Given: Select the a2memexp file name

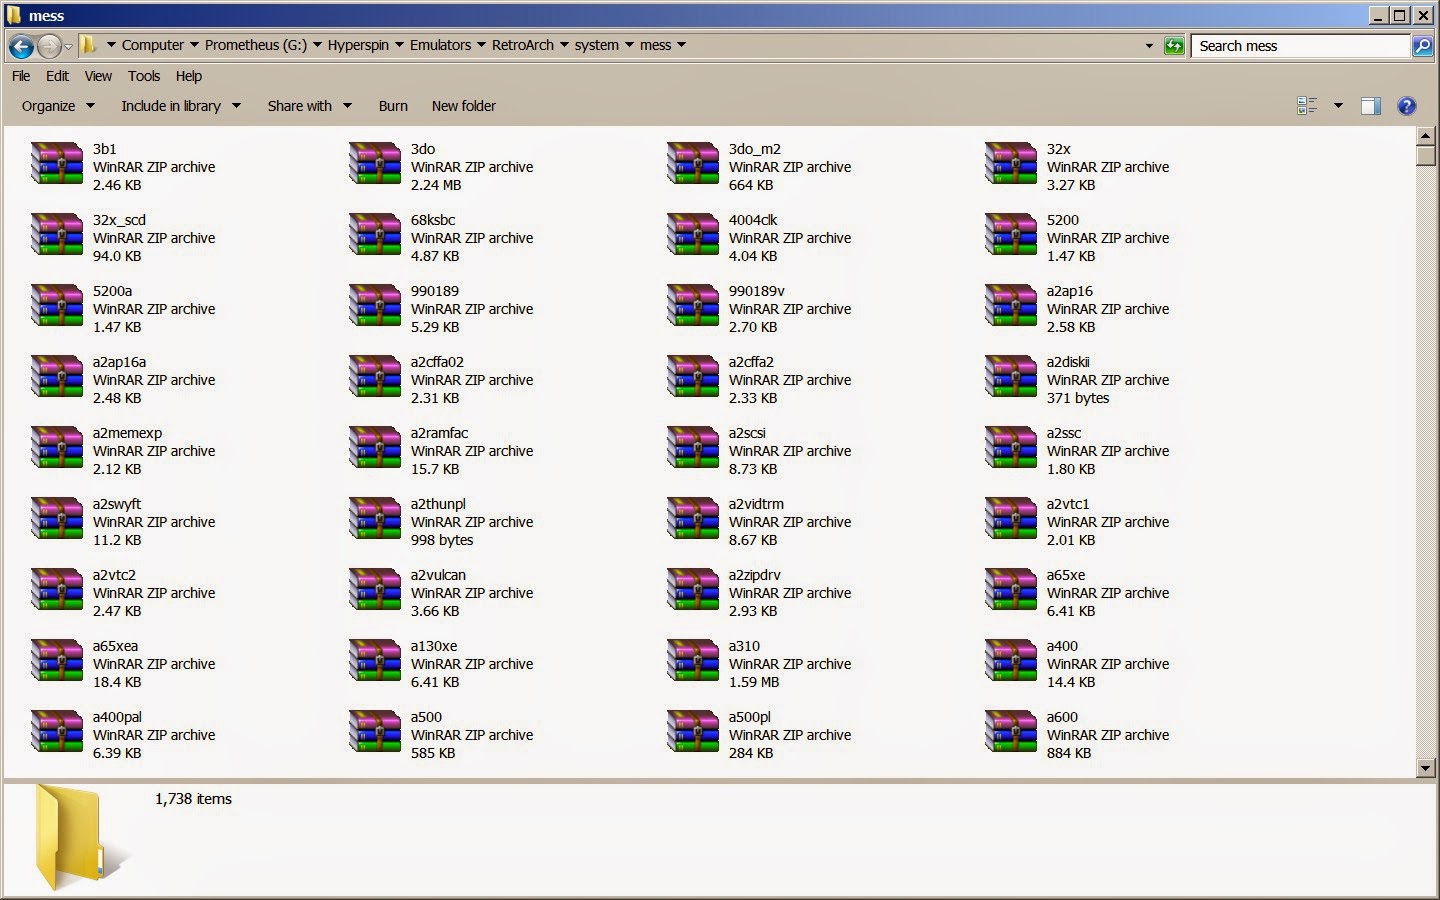Looking at the screenshot, I should [127, 433].
